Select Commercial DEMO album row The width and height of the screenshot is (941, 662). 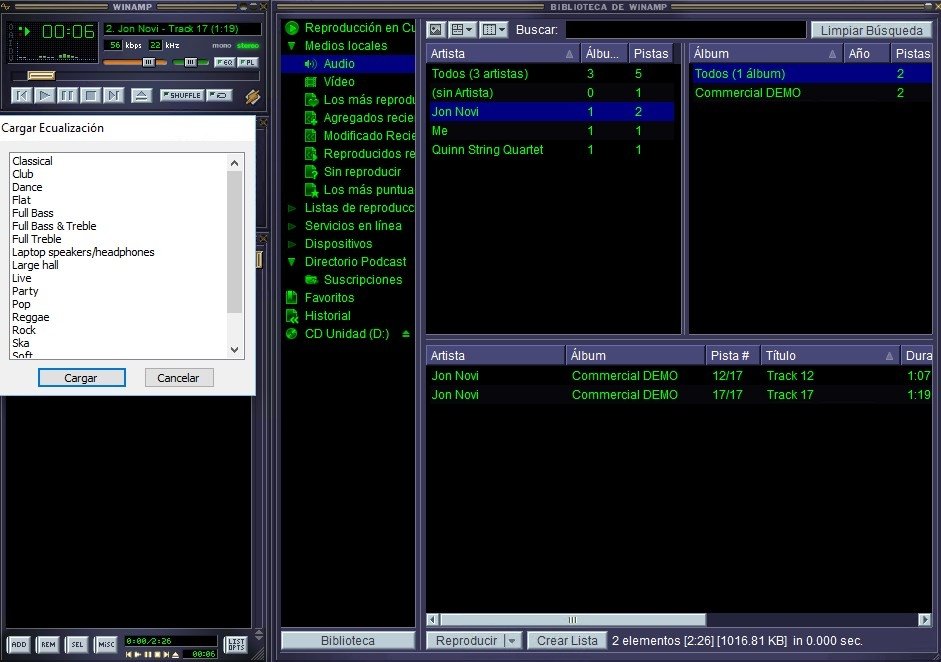pos(811,93)
